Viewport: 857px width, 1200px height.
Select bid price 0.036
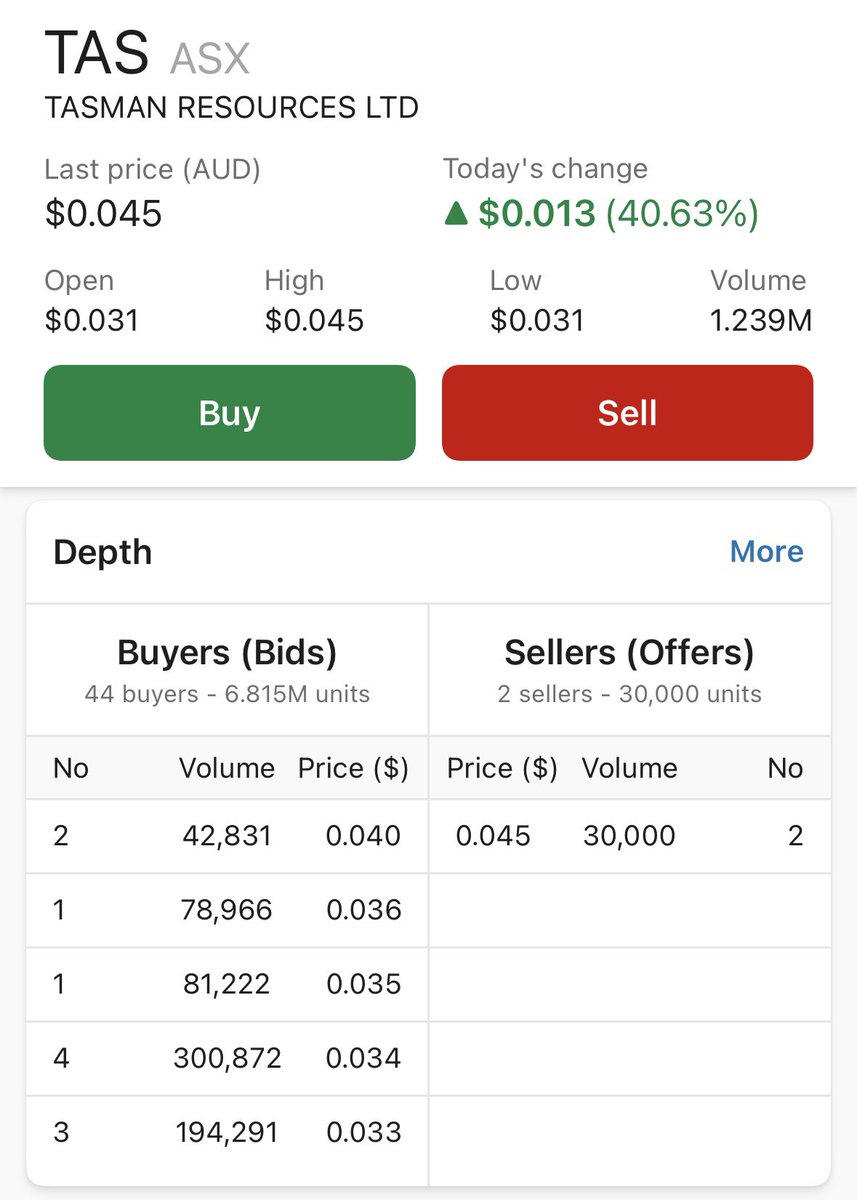click(363, 910)
